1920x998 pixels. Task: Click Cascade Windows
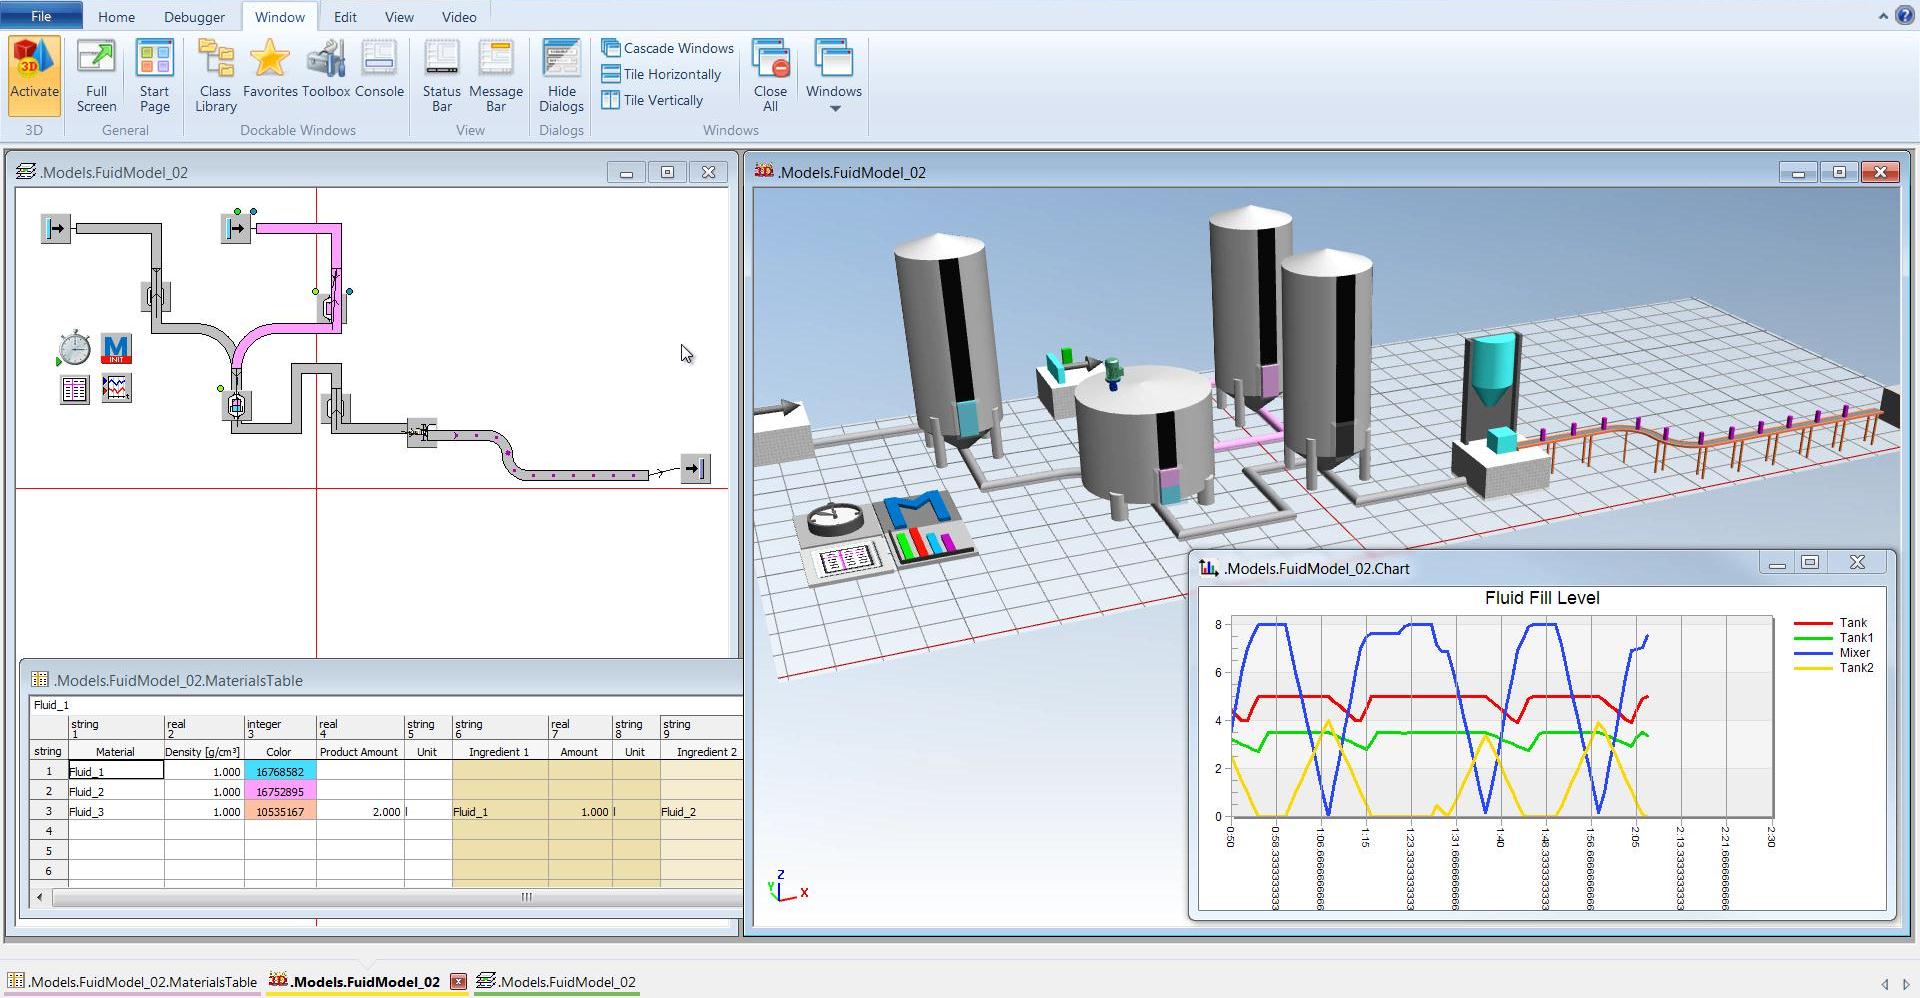(x=668, y=48)
